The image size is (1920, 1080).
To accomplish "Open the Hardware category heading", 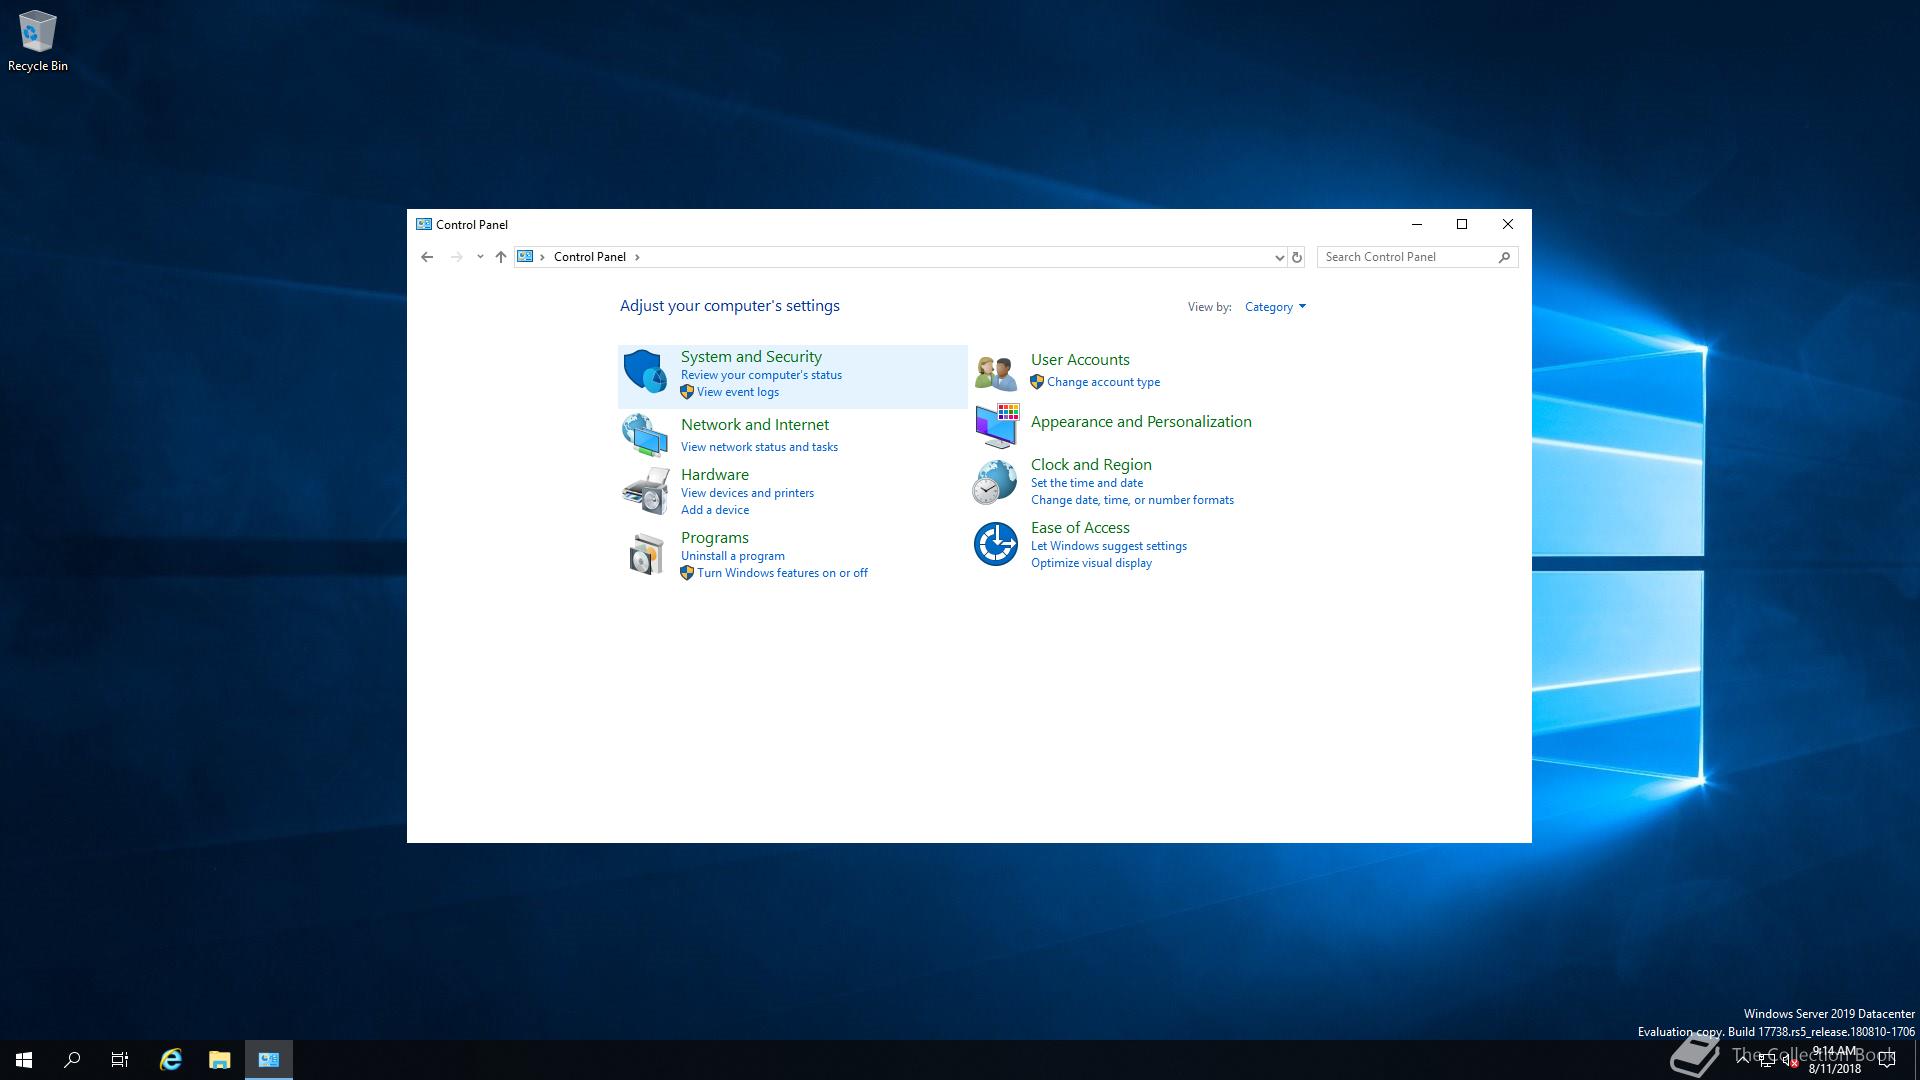I will click(x=715, y=475).
